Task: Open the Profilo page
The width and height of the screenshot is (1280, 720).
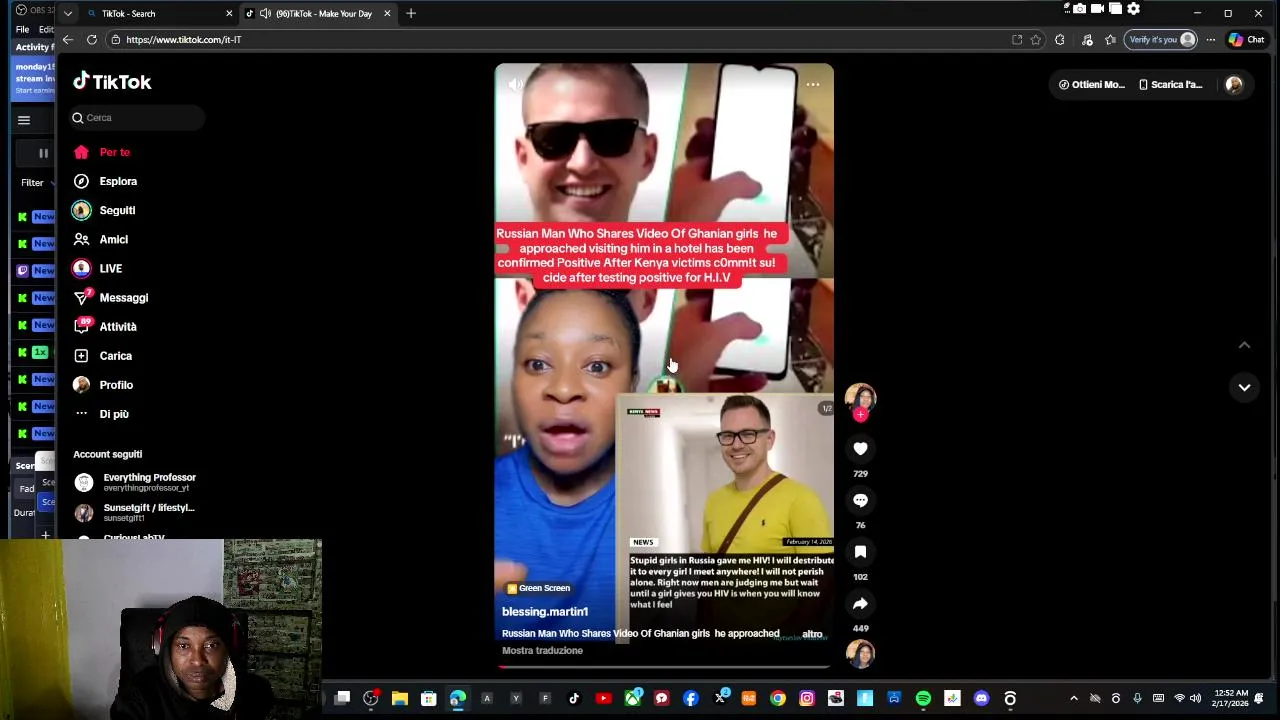Action: click(x=104, y=384)
